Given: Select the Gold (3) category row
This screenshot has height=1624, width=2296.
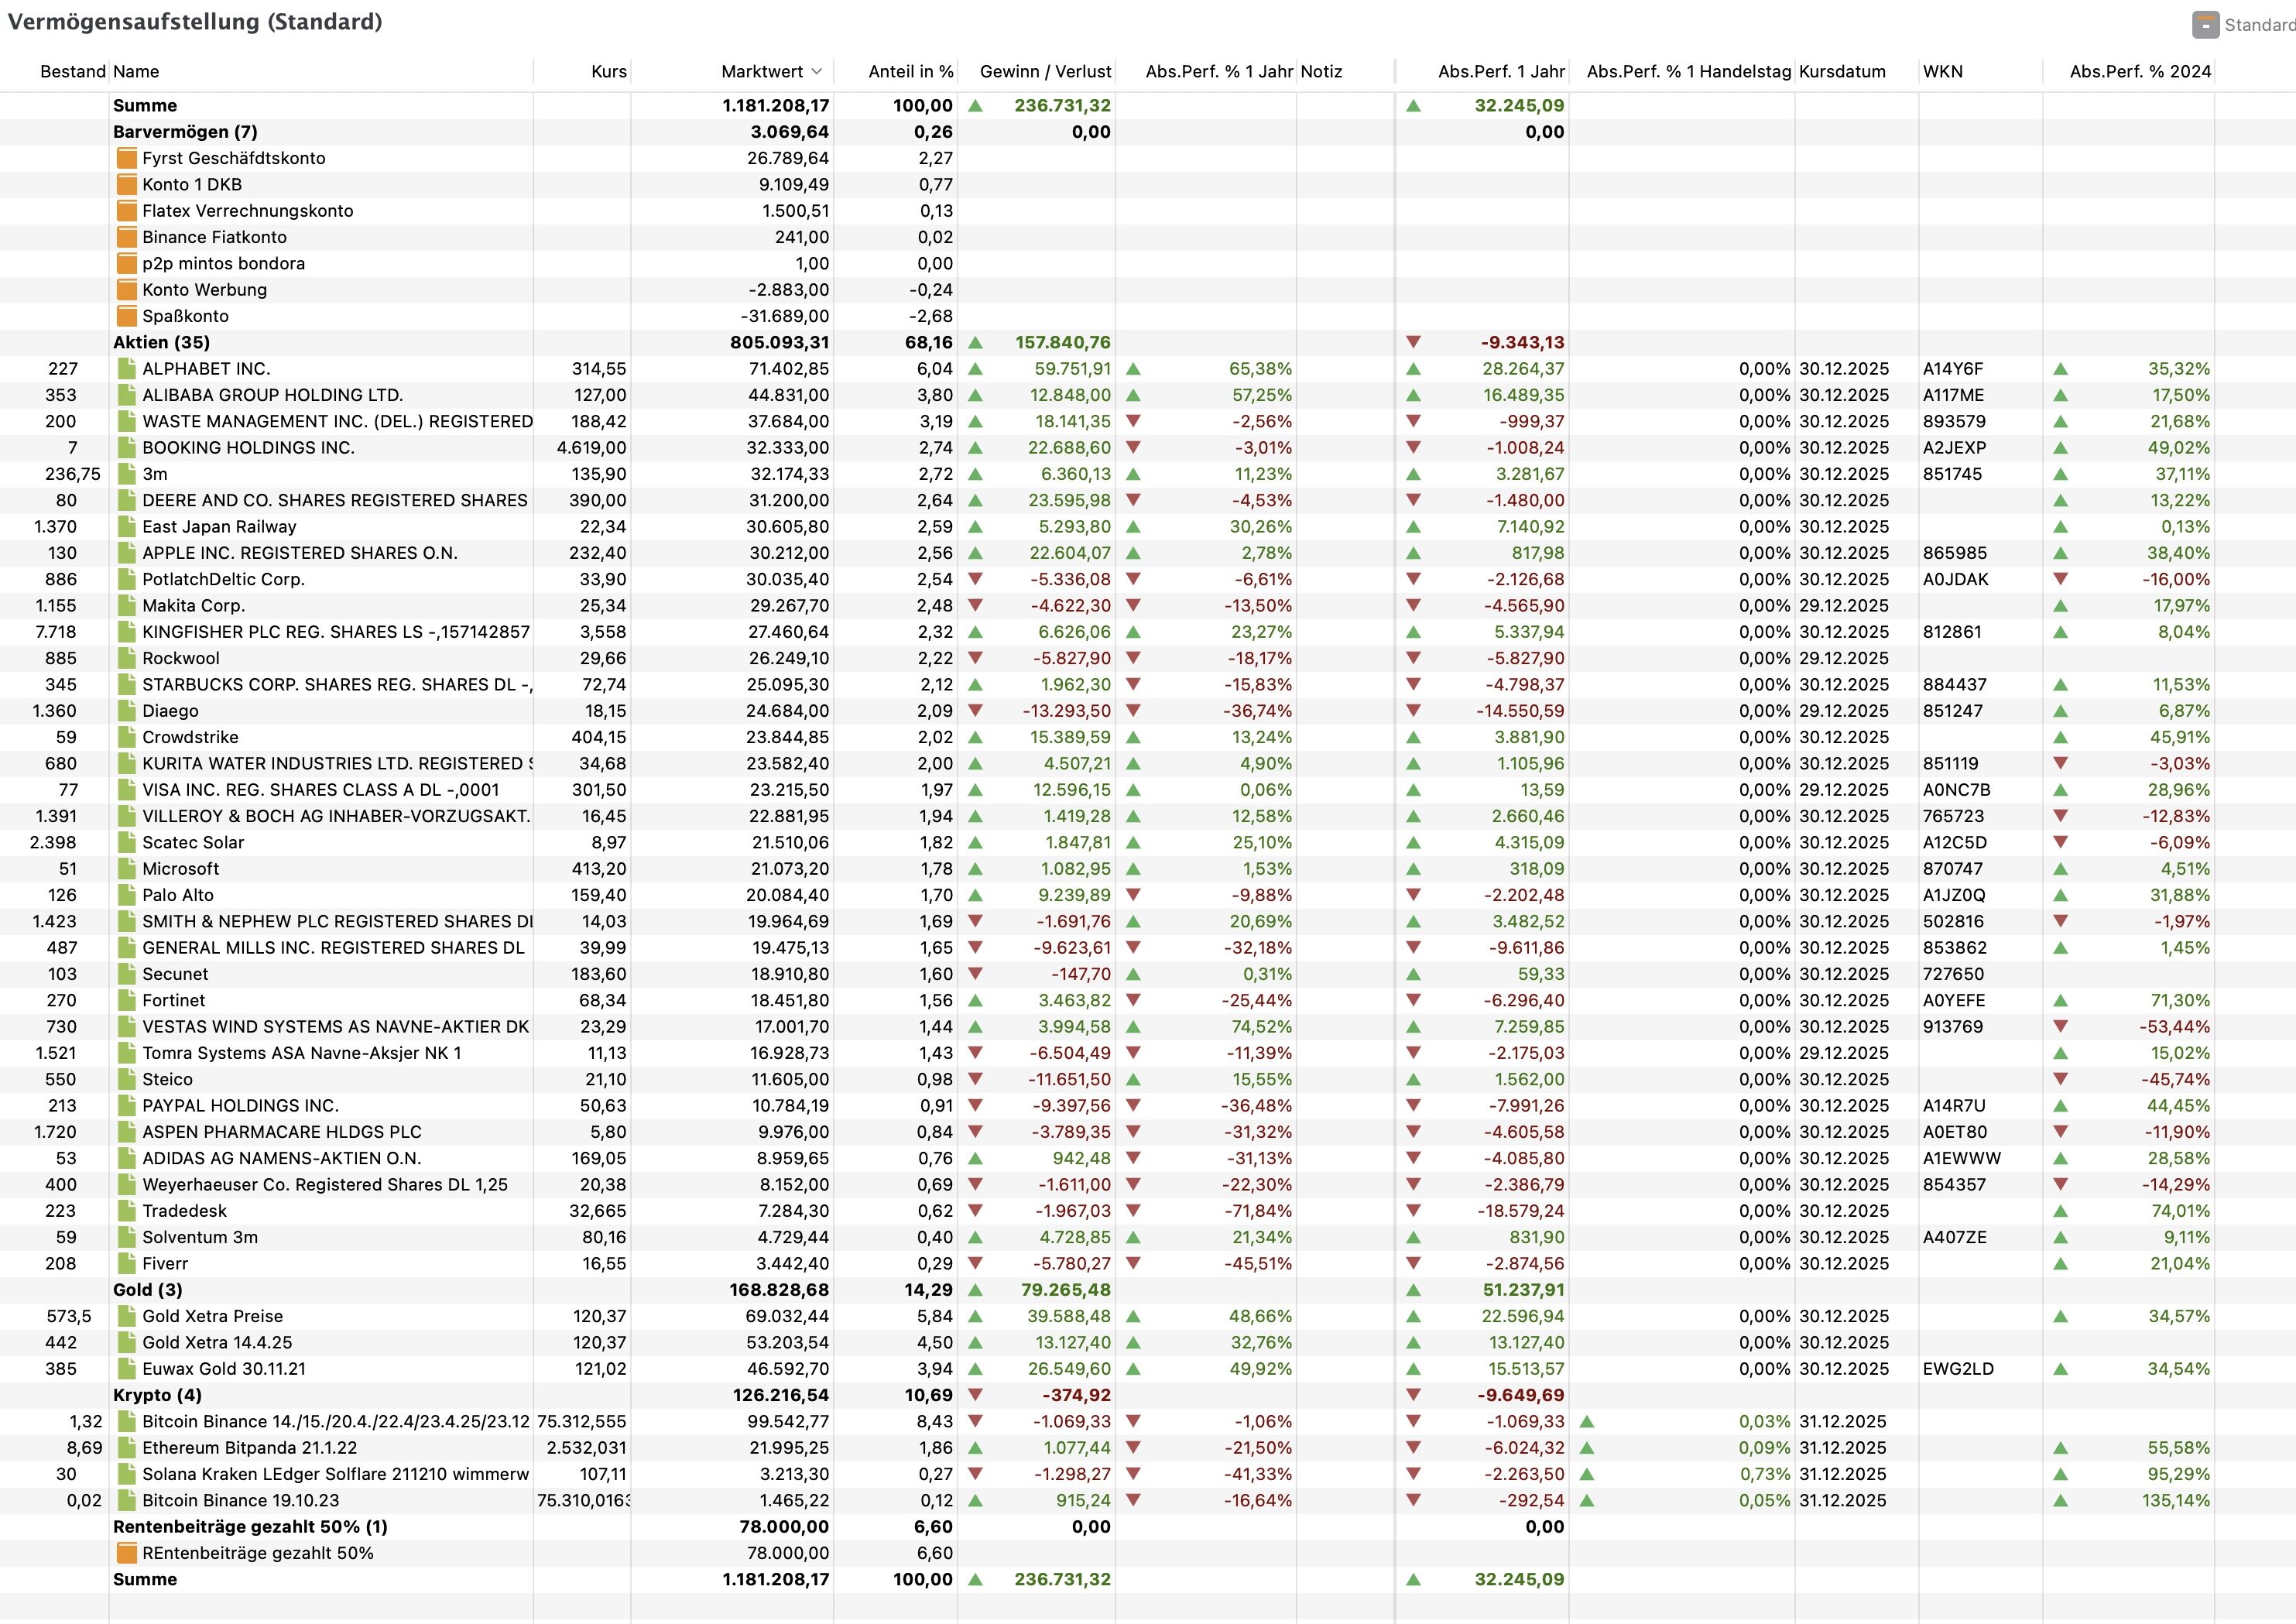Looking at the screenshot, I should tap(147, 1290).
